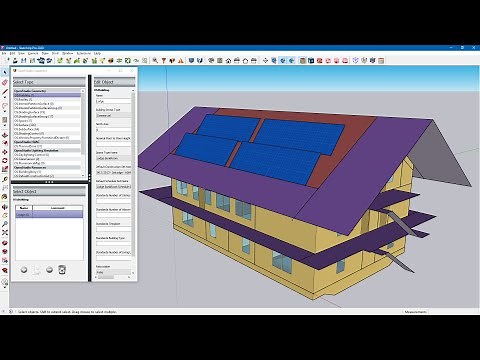The height and width of the screenshot is (360, 480).
Task: Expand the Line tool flyout arrow
Action: click(5, 97)
